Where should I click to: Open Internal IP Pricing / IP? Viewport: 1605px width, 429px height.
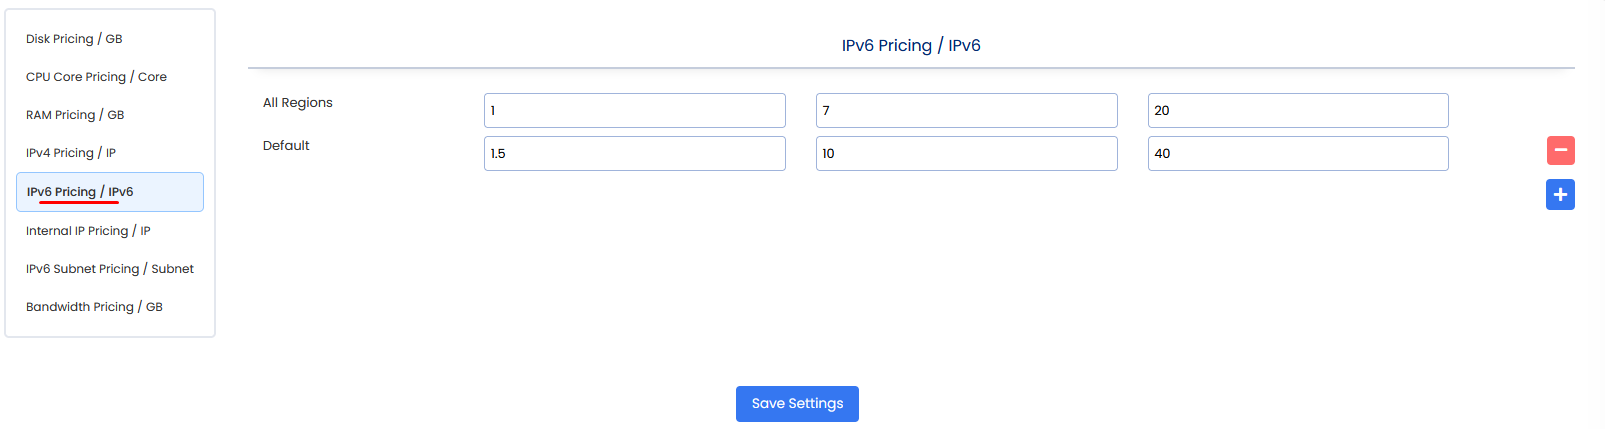tap(88, 231)
